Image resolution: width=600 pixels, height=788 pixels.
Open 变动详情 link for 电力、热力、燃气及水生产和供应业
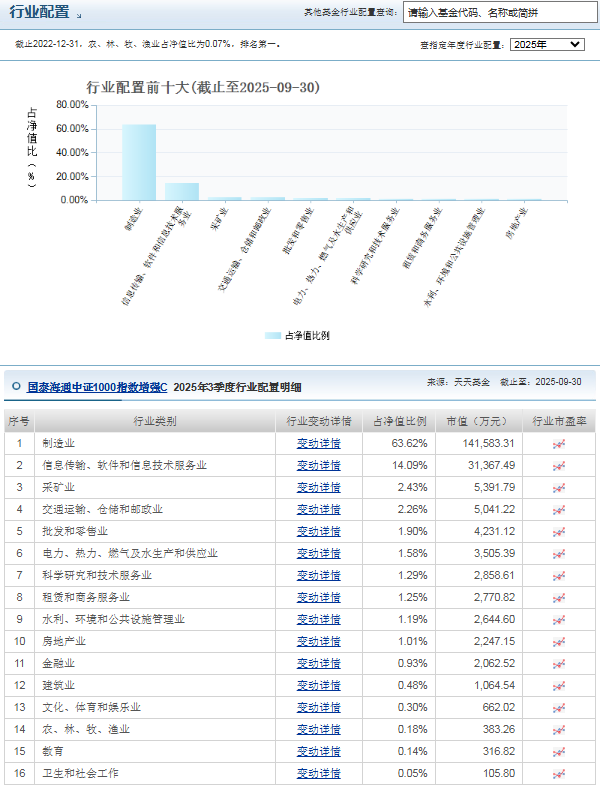coord(319,554)
